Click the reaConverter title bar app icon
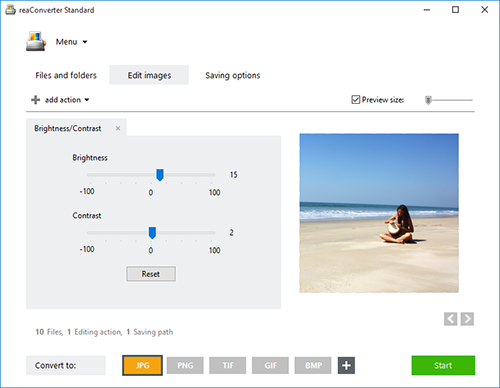500x388 pixels. [x=10, y=10]
